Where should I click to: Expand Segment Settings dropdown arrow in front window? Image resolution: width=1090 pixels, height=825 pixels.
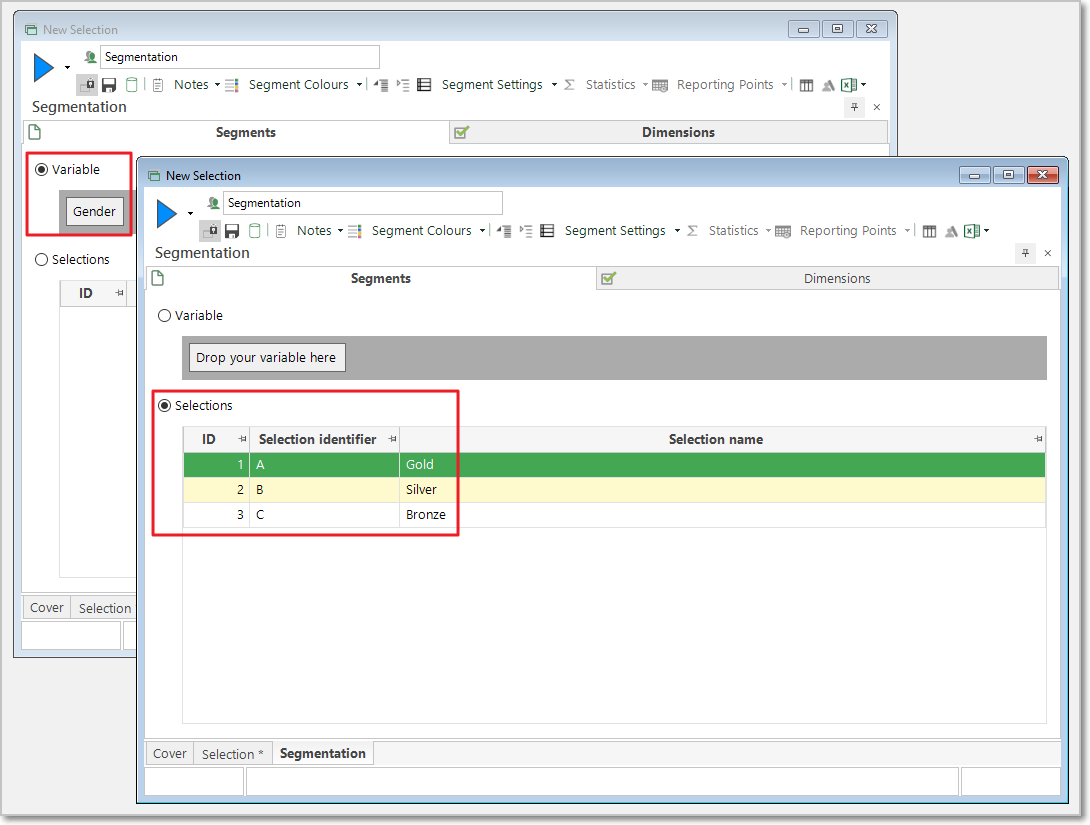[x=677, y=231]
